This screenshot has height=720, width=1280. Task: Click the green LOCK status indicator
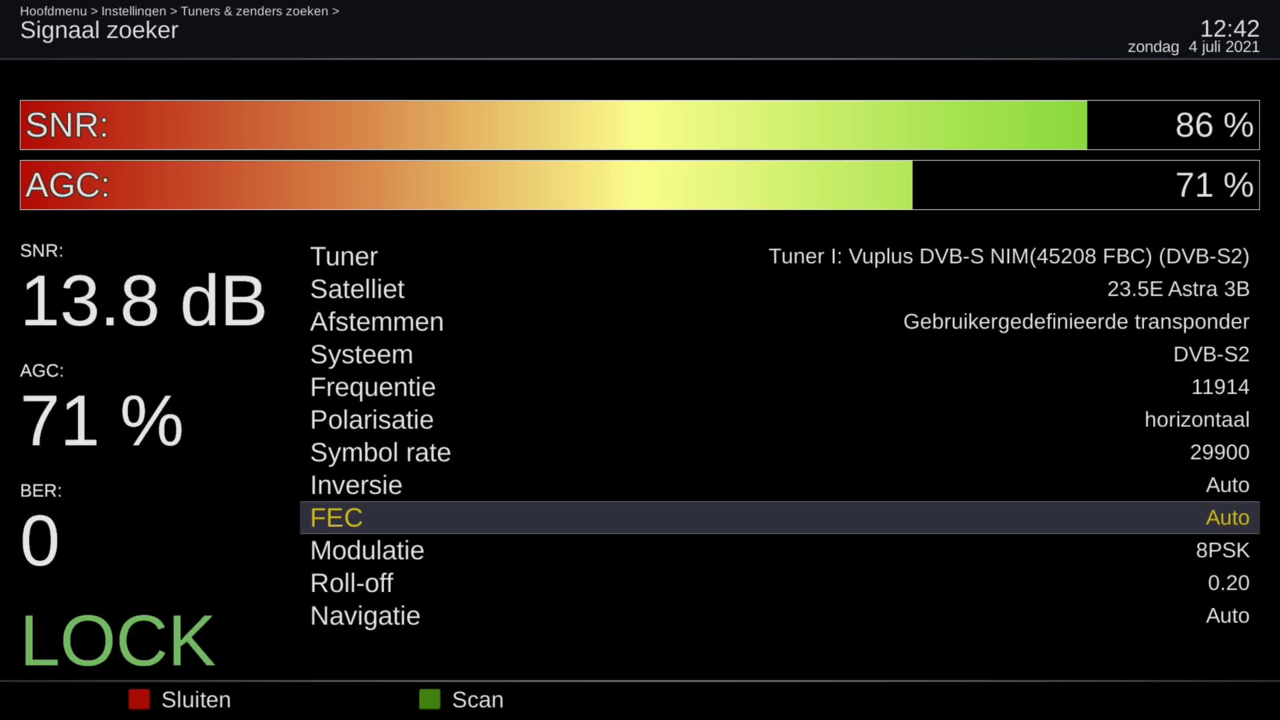pyautogui.click(x=118, y=641)
